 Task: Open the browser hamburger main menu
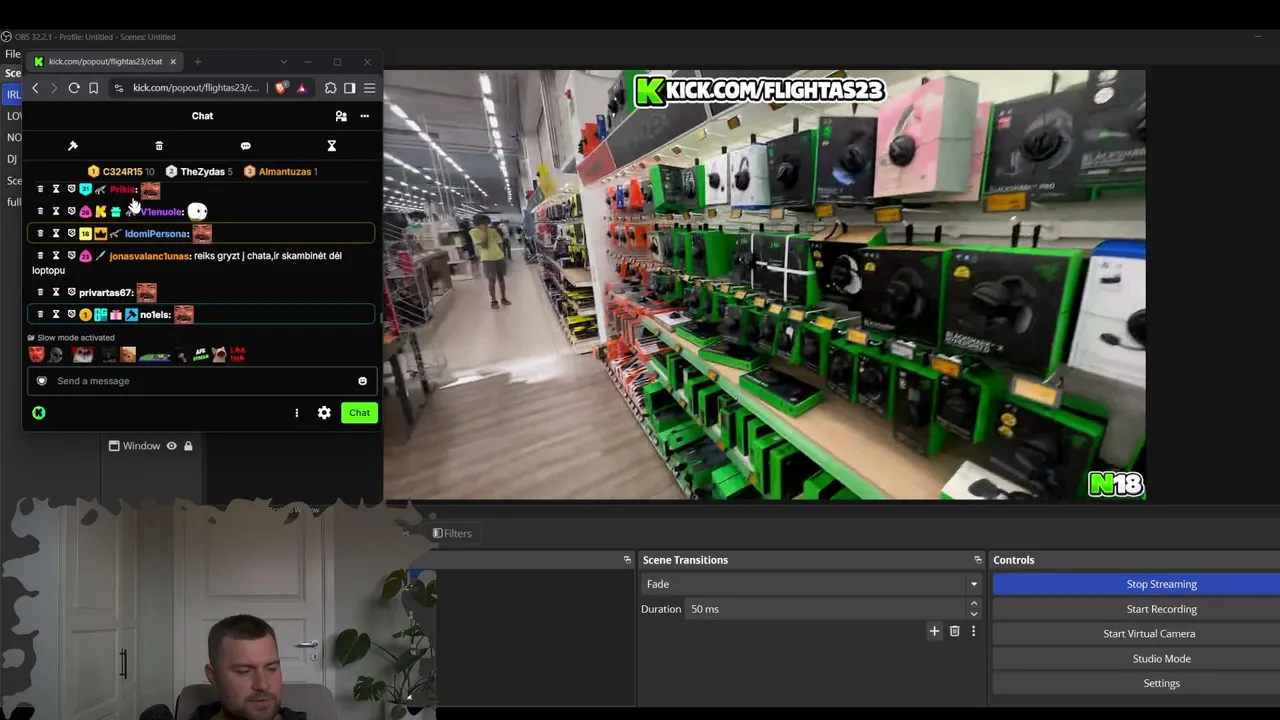[x=369, y=88]
